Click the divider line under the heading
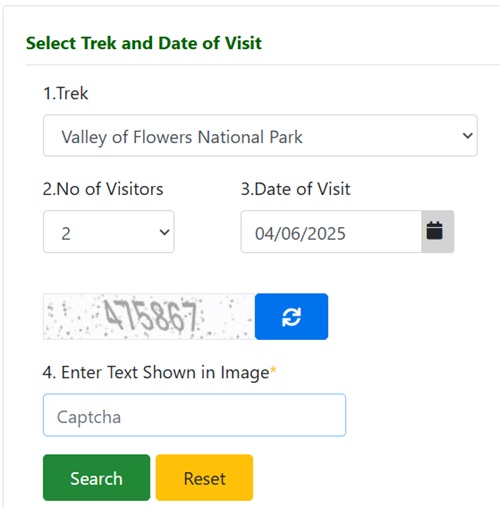 (x=263, y=65)
